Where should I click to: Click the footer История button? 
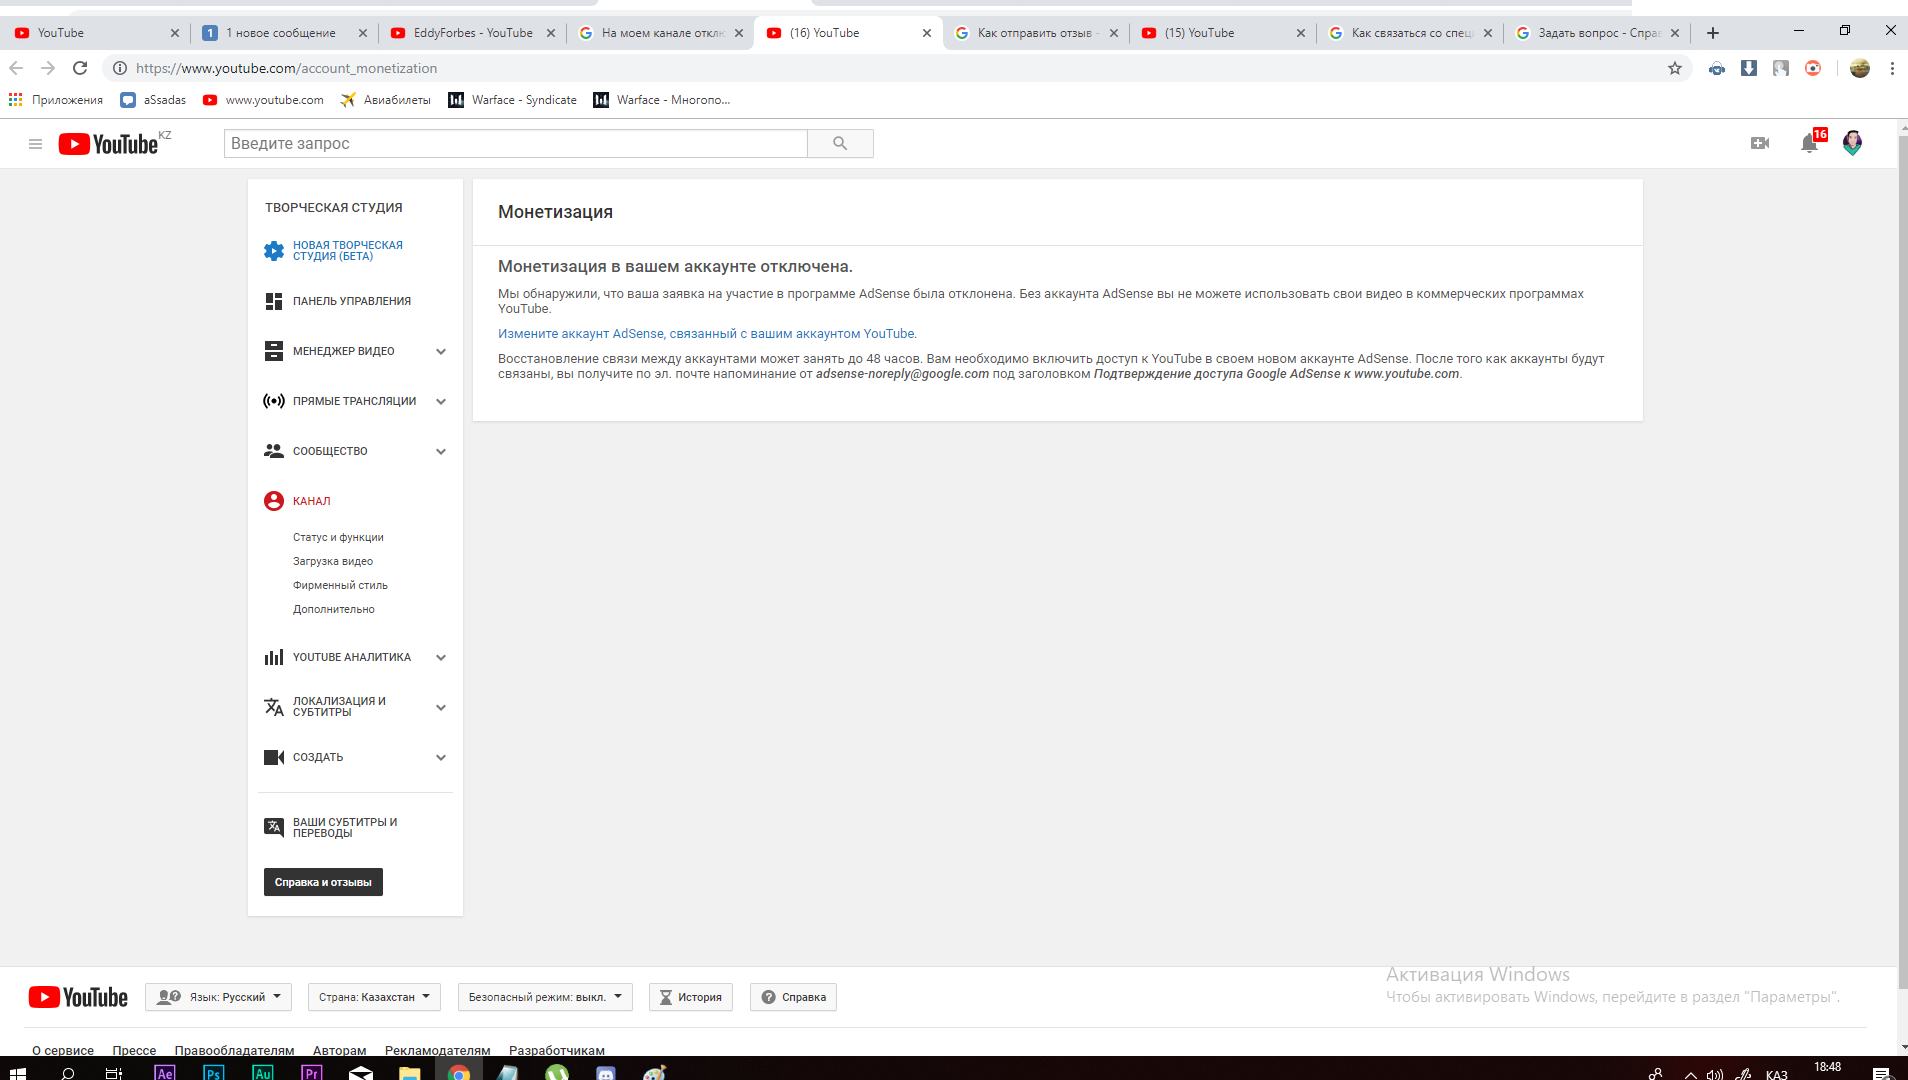pos(691,997)
